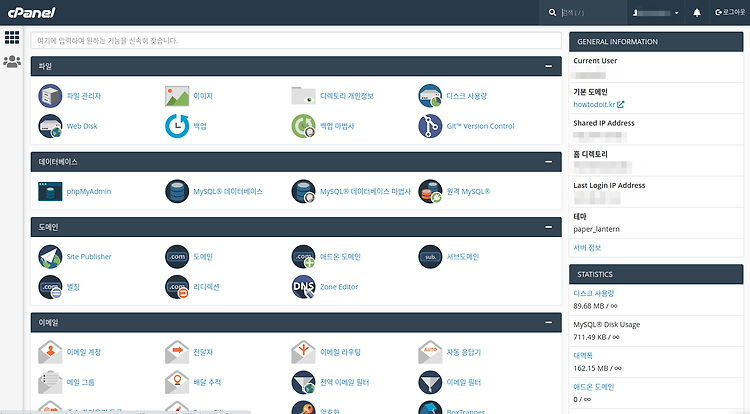Screen dimensions: 750x414
Task: Open the user manager people icon in sidebar
Action: tap(12, 62)
